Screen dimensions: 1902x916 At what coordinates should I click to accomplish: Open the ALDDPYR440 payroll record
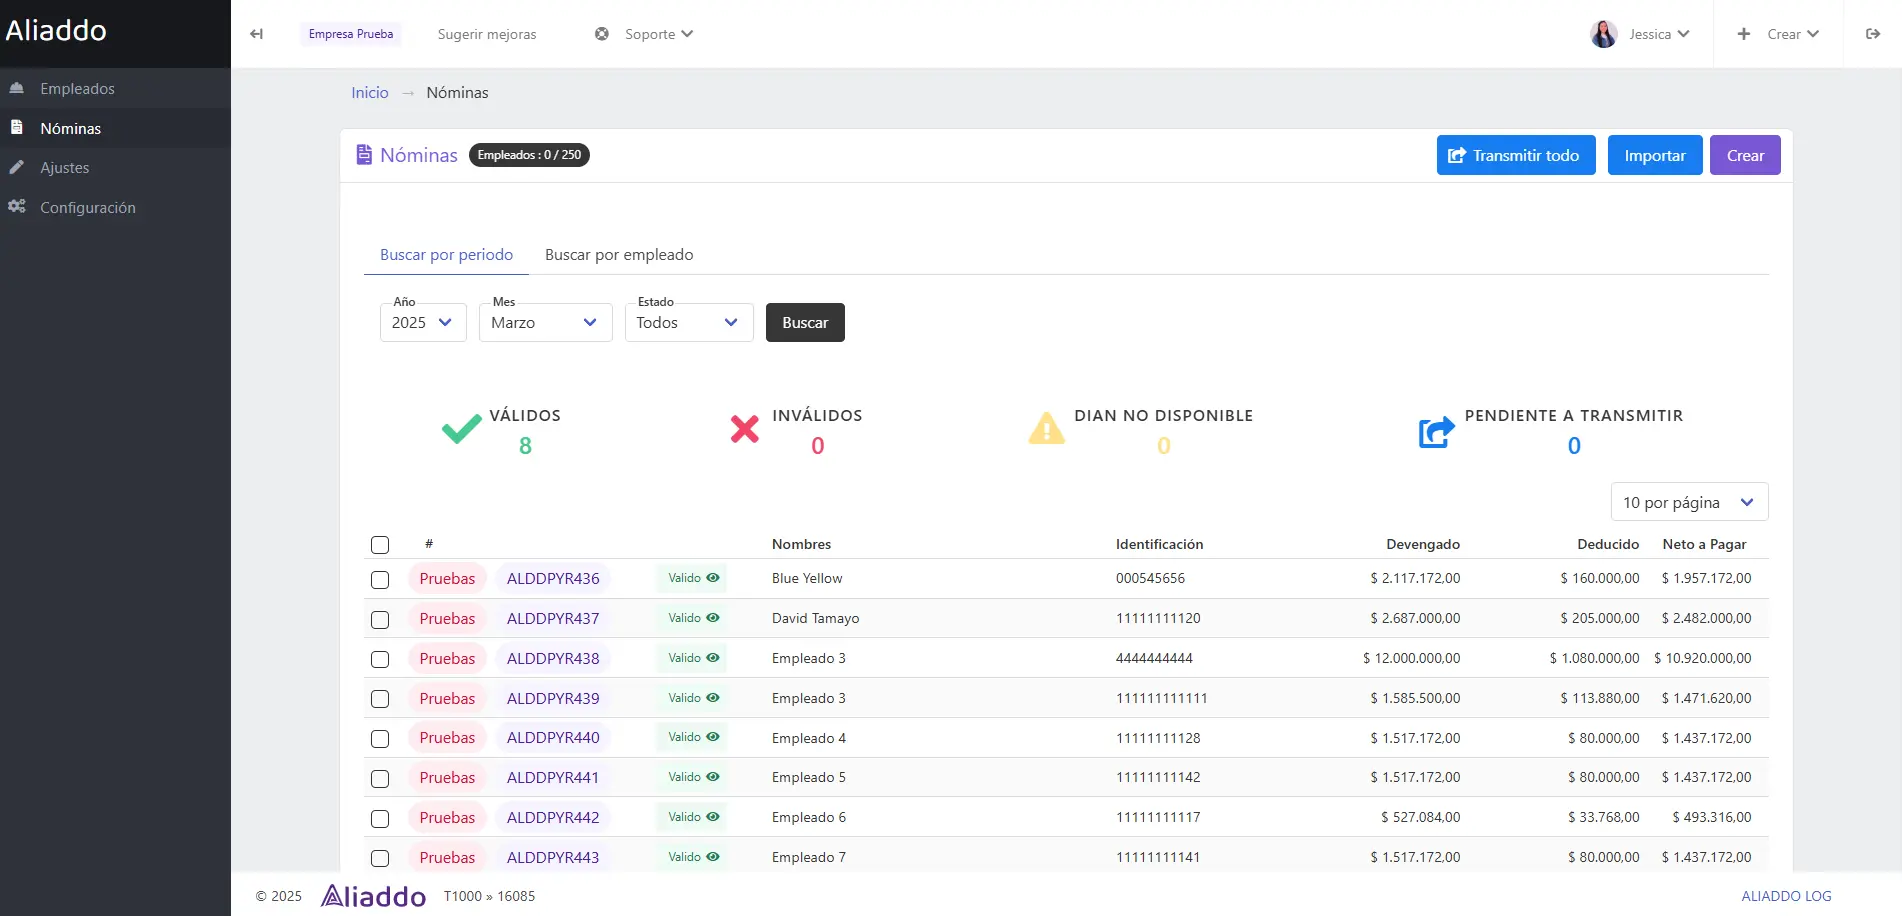(x=553, y=738)
